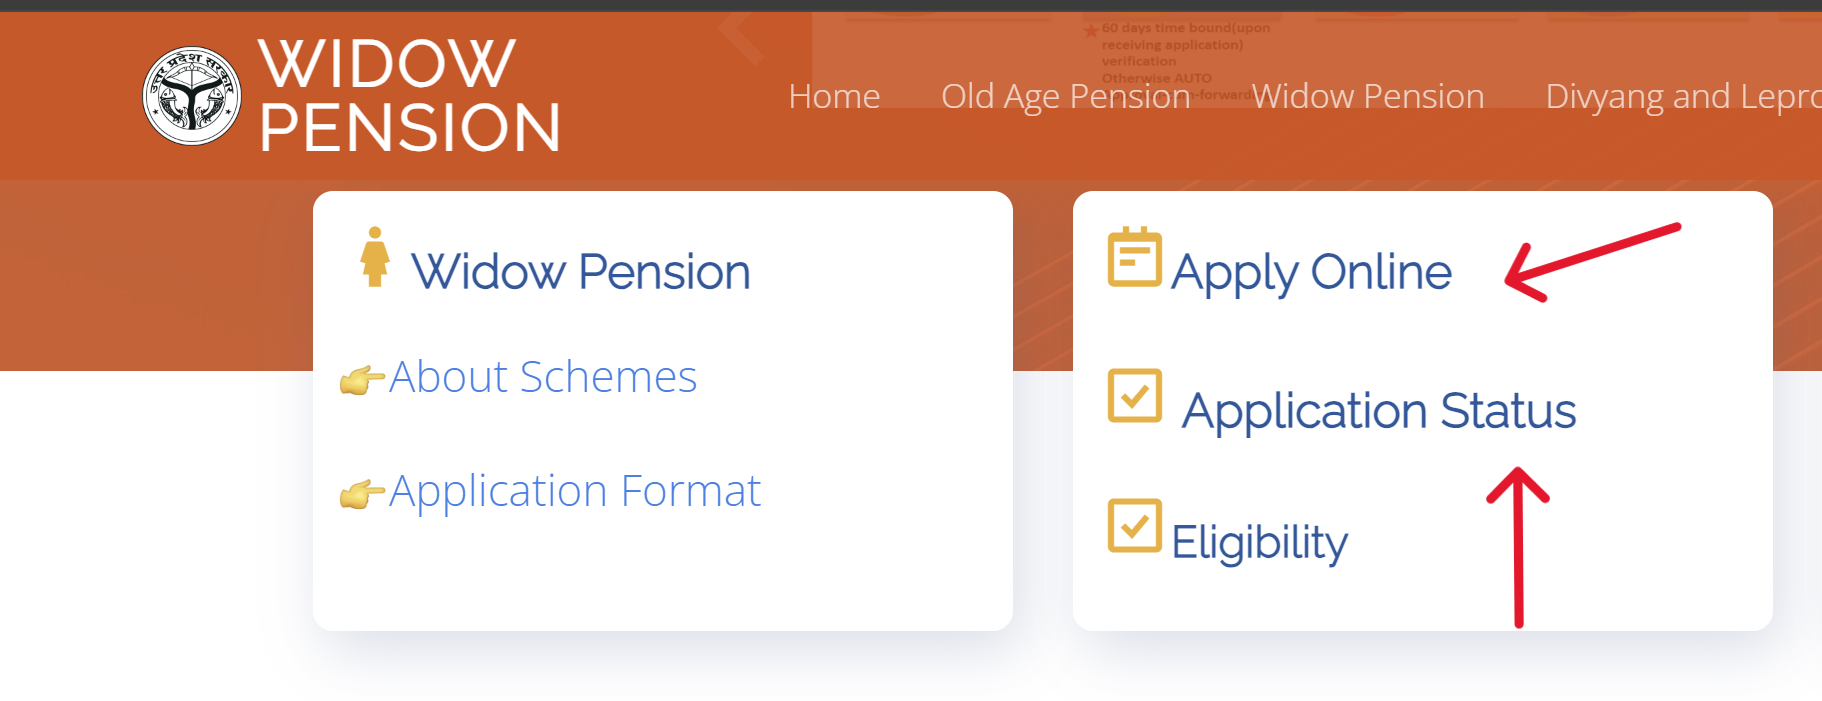Open the Application Status page

(1380, 409)
